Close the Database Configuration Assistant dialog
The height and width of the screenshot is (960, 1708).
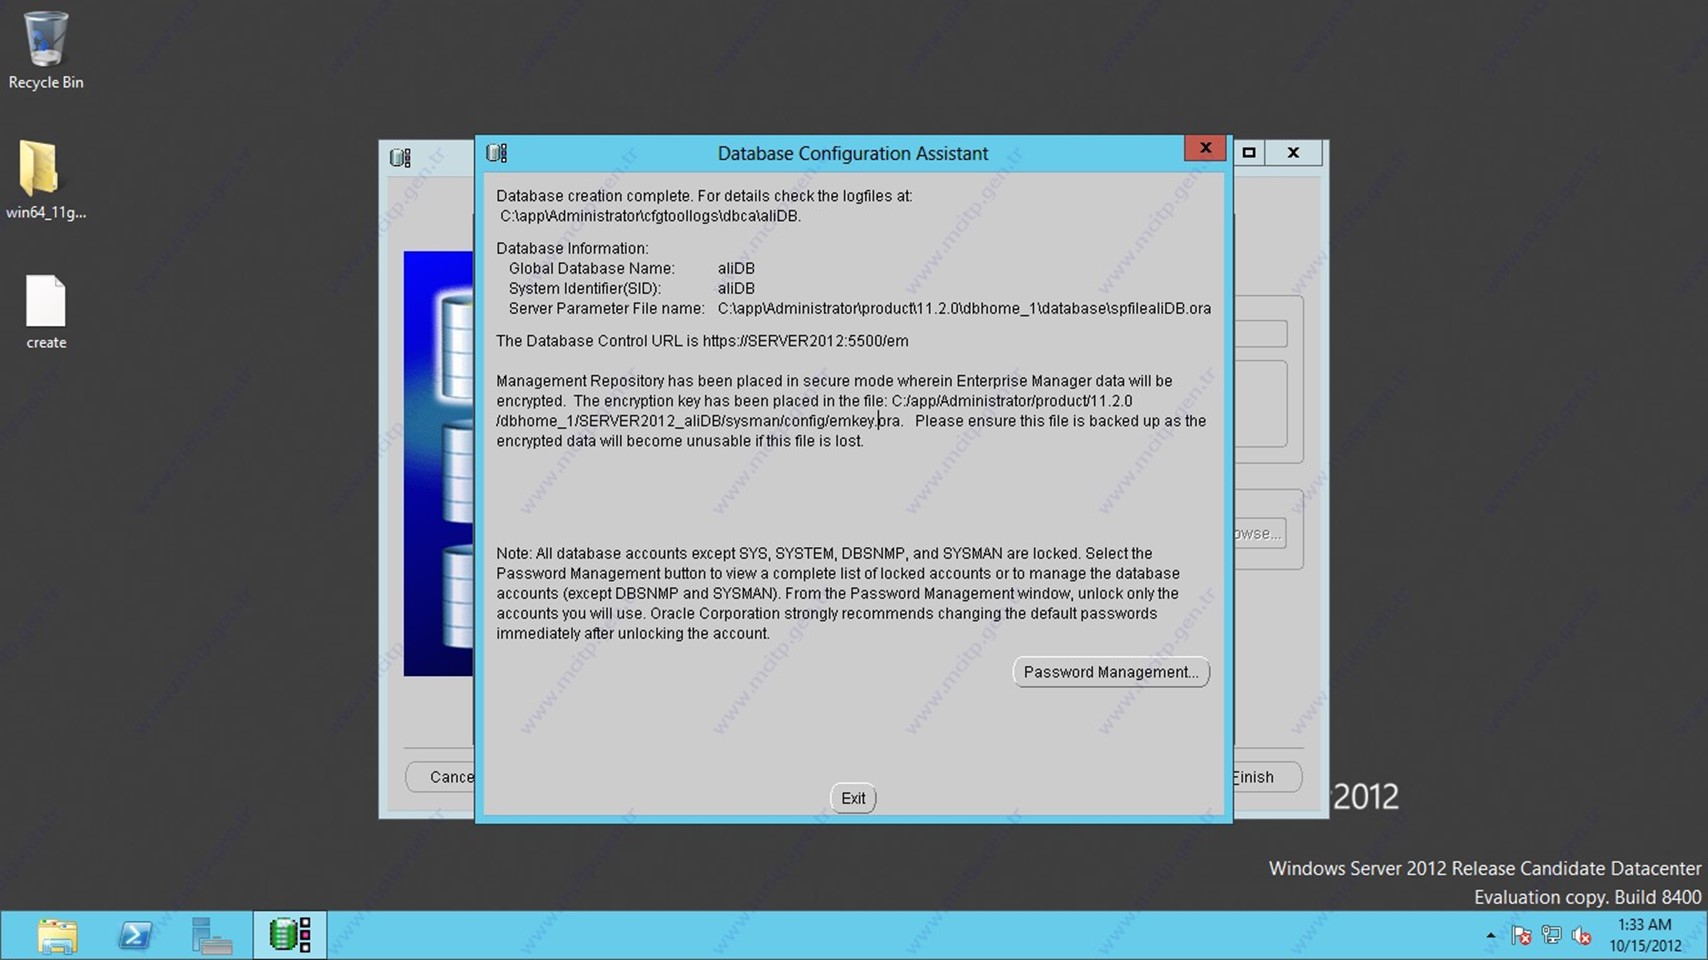pos(1205,148)
